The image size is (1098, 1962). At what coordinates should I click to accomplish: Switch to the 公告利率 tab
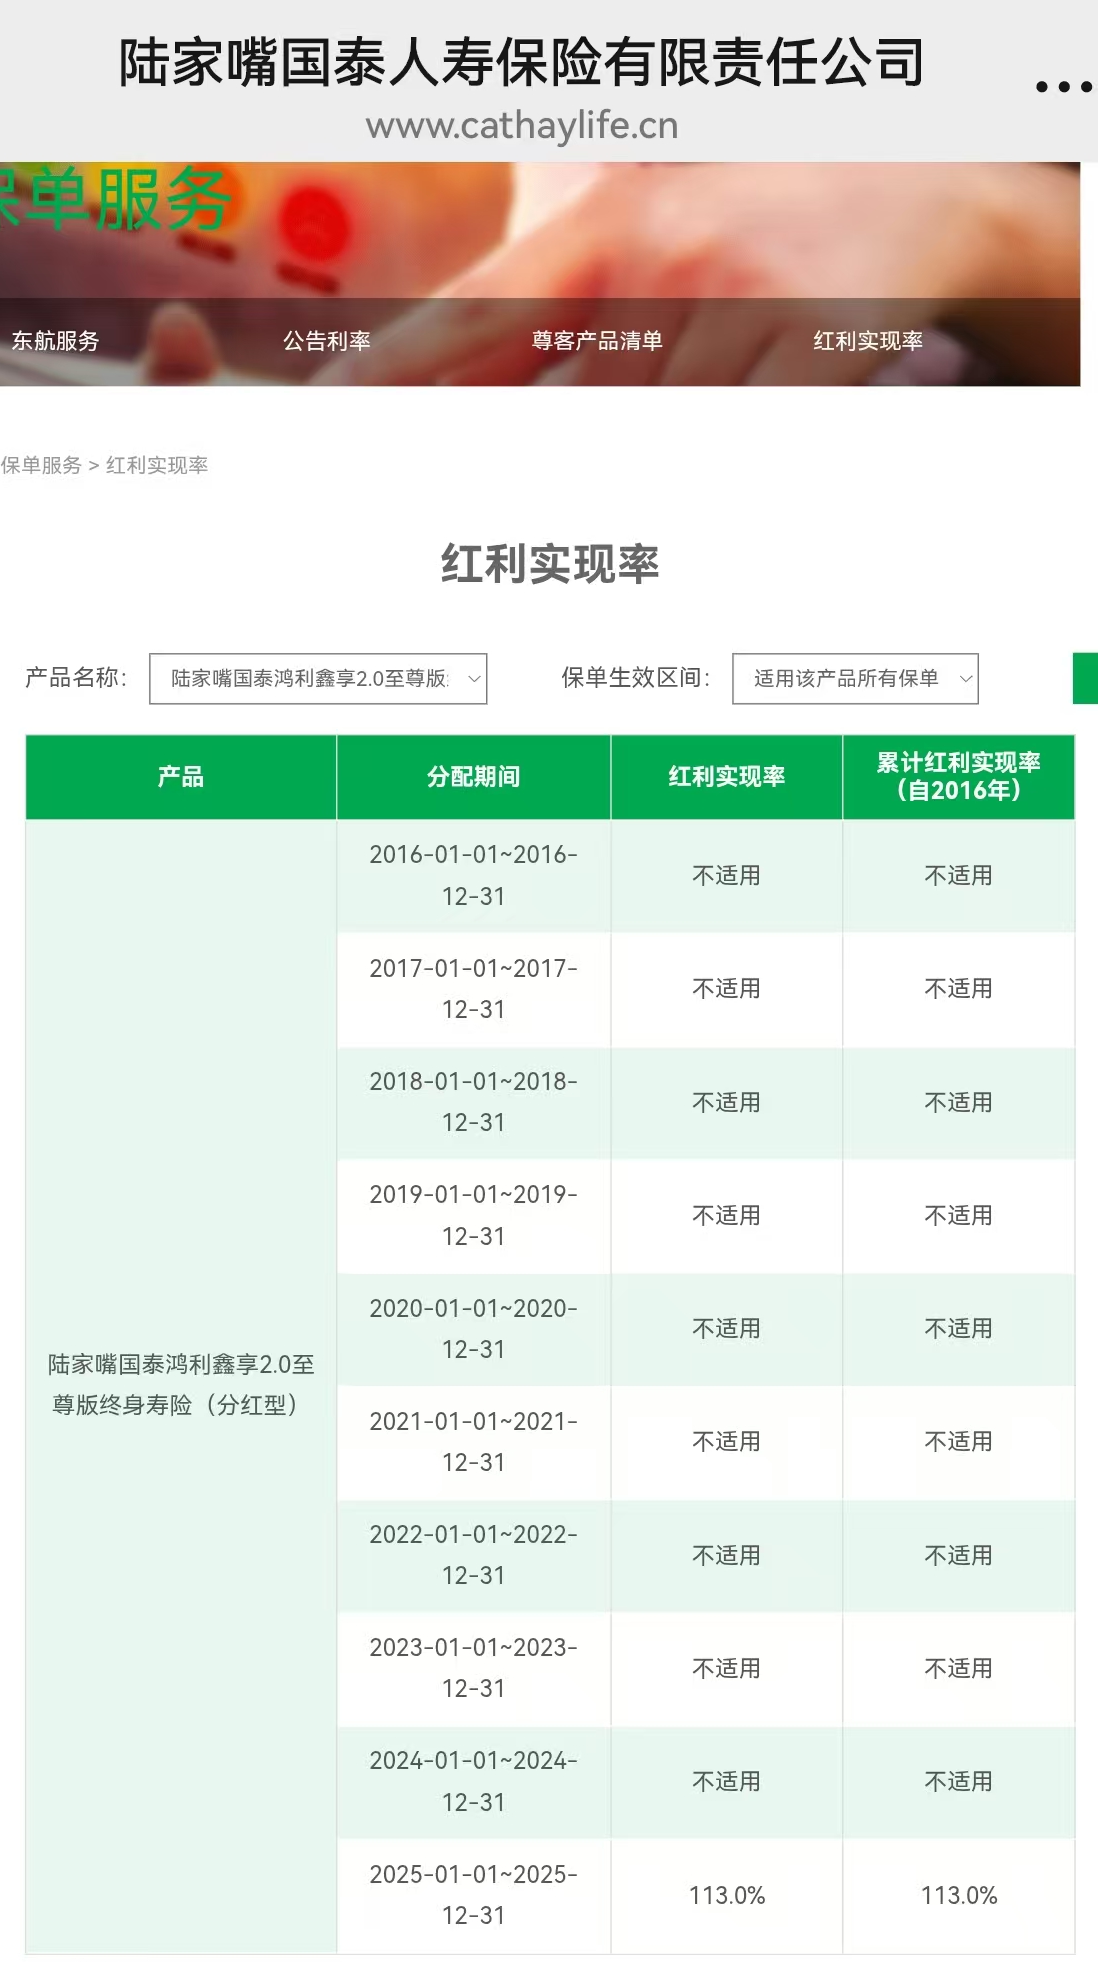pyautogui.click(x=326, y=341)
